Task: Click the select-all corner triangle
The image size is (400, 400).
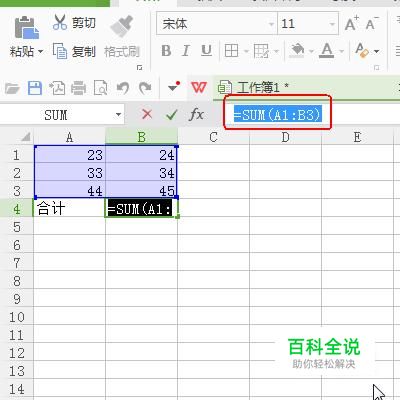Action: click(x=25, y=137)
